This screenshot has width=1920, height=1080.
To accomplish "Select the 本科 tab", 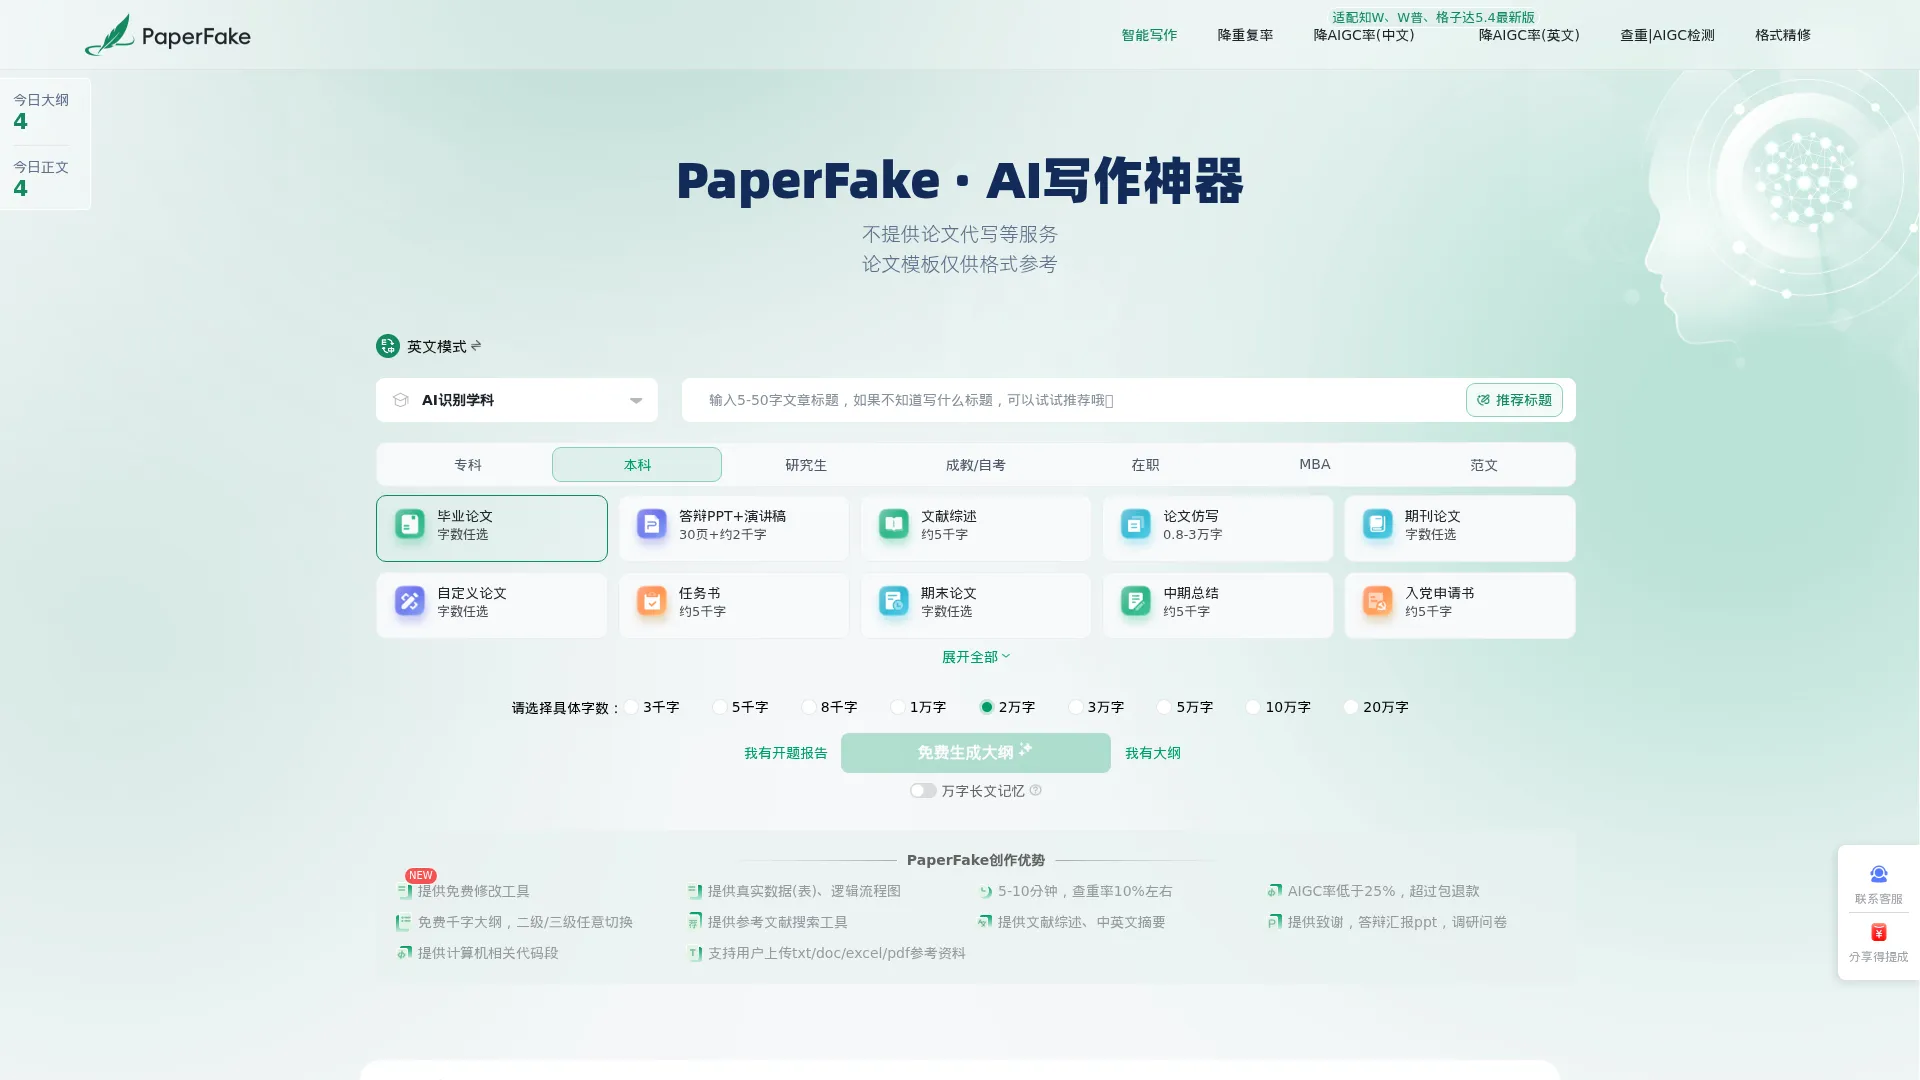I will 637,465.
